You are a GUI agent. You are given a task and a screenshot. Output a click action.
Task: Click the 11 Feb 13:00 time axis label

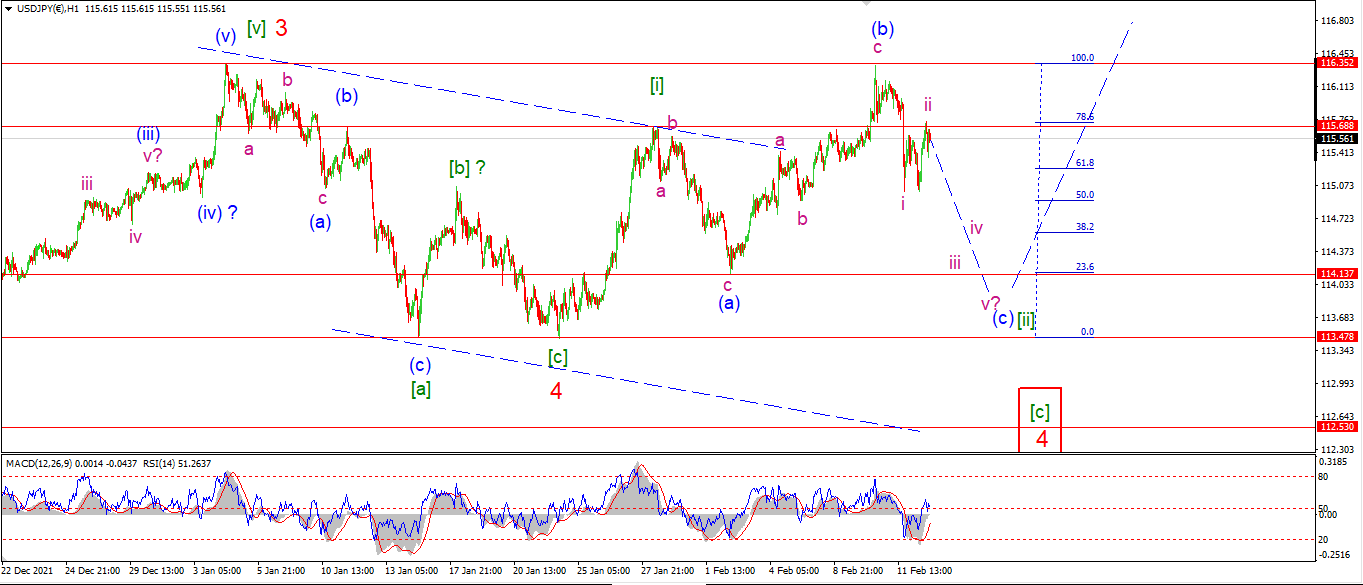pyautogui.click(x=922, y=571)
